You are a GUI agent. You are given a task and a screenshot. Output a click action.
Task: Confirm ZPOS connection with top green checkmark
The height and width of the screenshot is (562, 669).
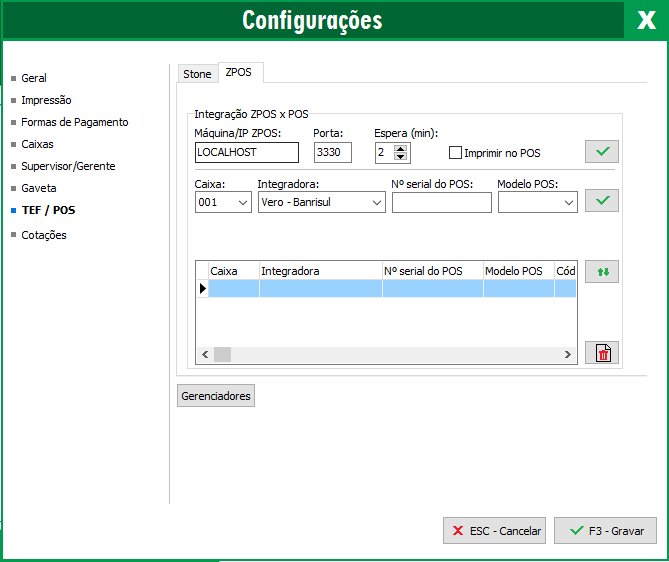pyautogui.click(x=602, y=152)
